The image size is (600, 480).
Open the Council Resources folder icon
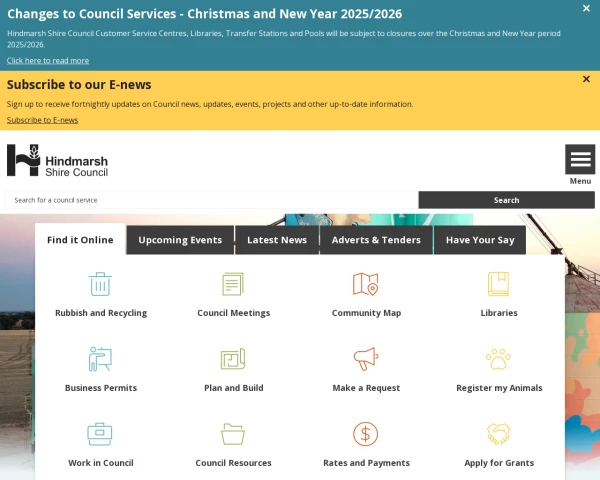pos(233,434)
